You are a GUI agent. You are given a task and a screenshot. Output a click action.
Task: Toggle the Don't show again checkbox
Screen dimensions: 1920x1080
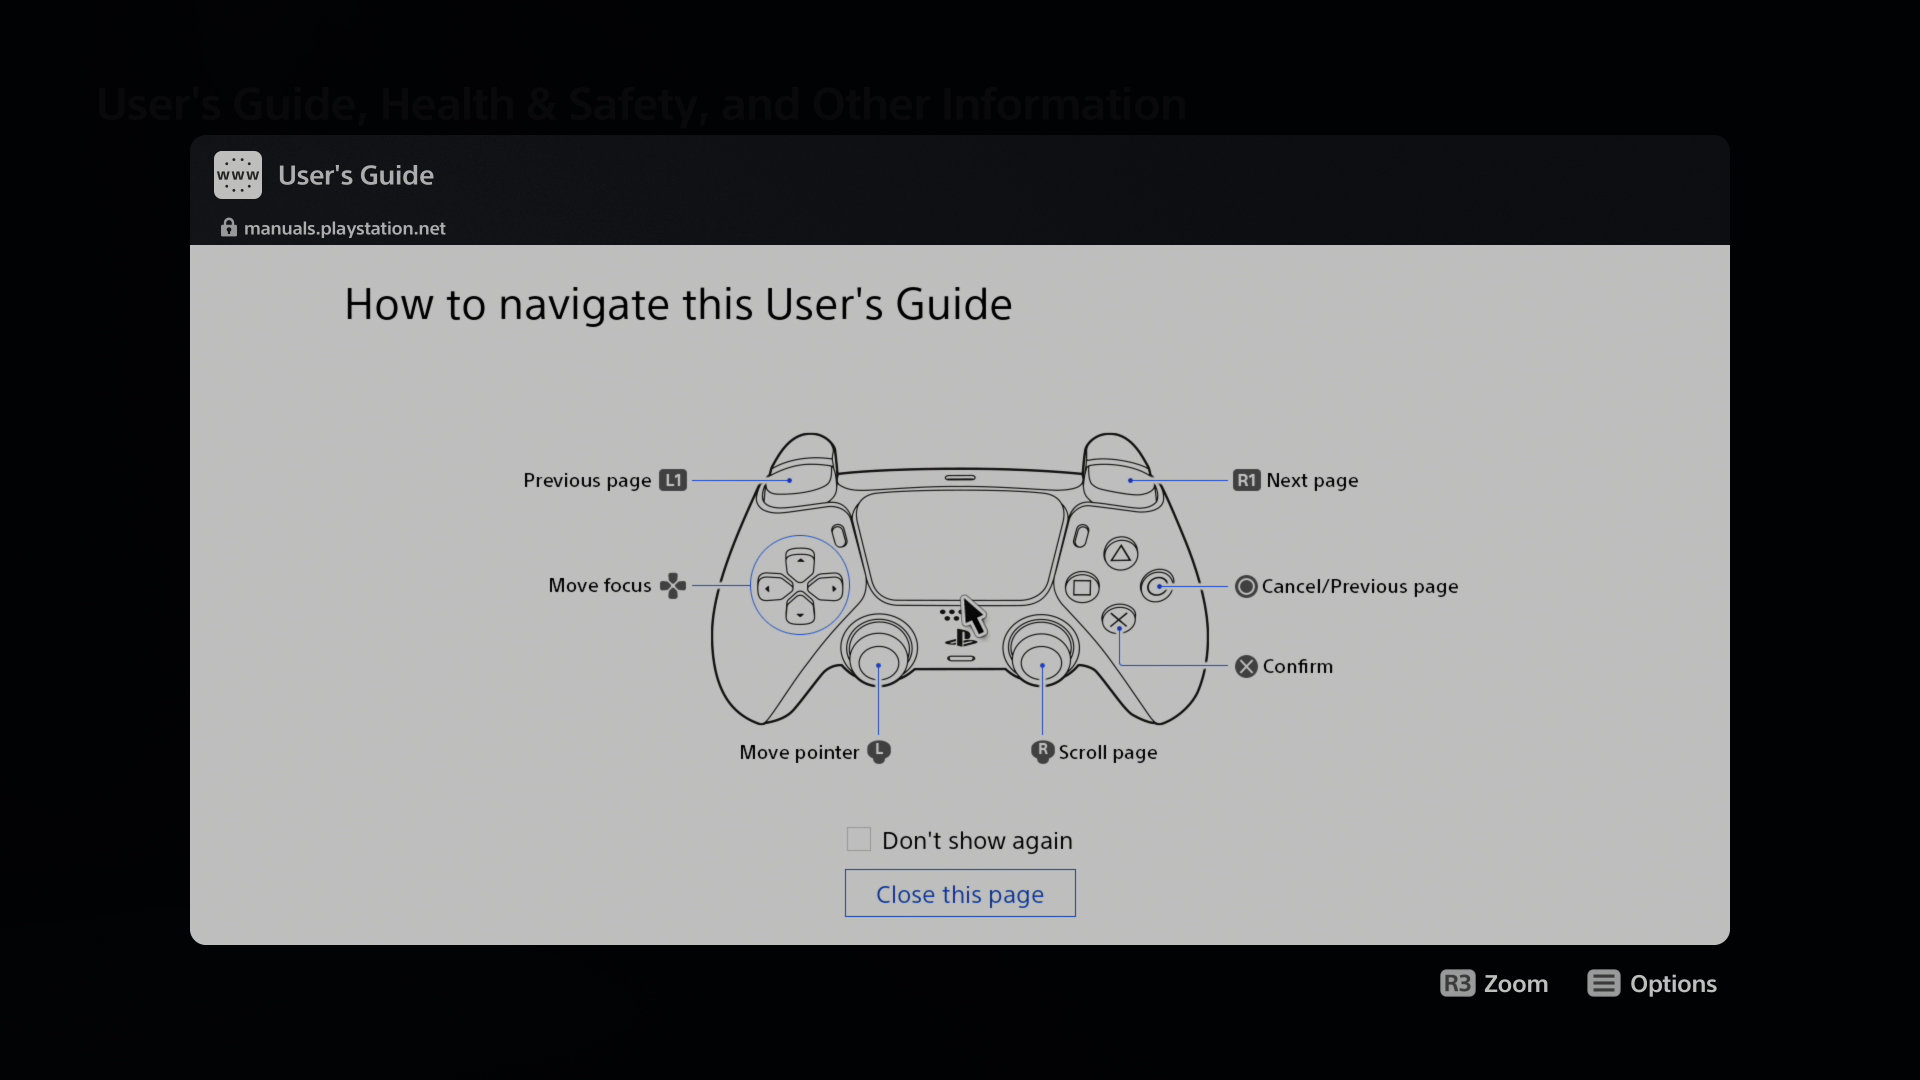click(858, 839)
